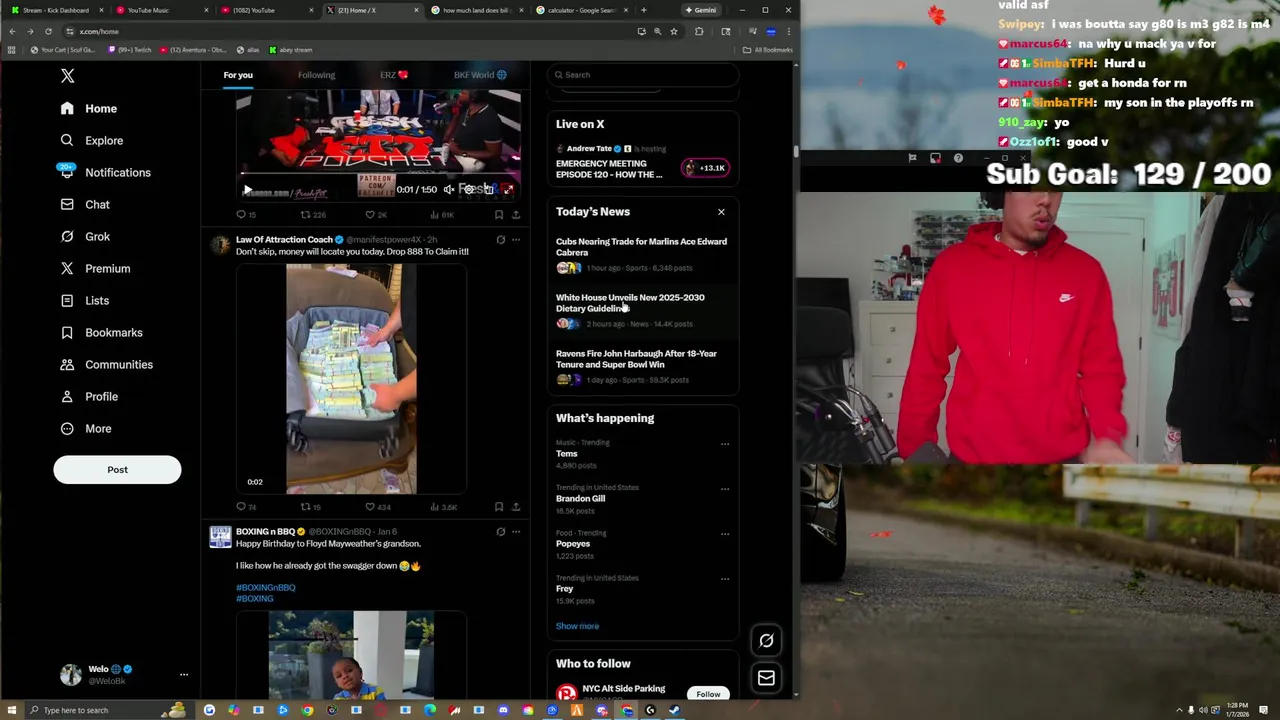The width and height of the screenshot is (1280, 720).
Task: Like the podcast video post
Action: tap(377, 214)
